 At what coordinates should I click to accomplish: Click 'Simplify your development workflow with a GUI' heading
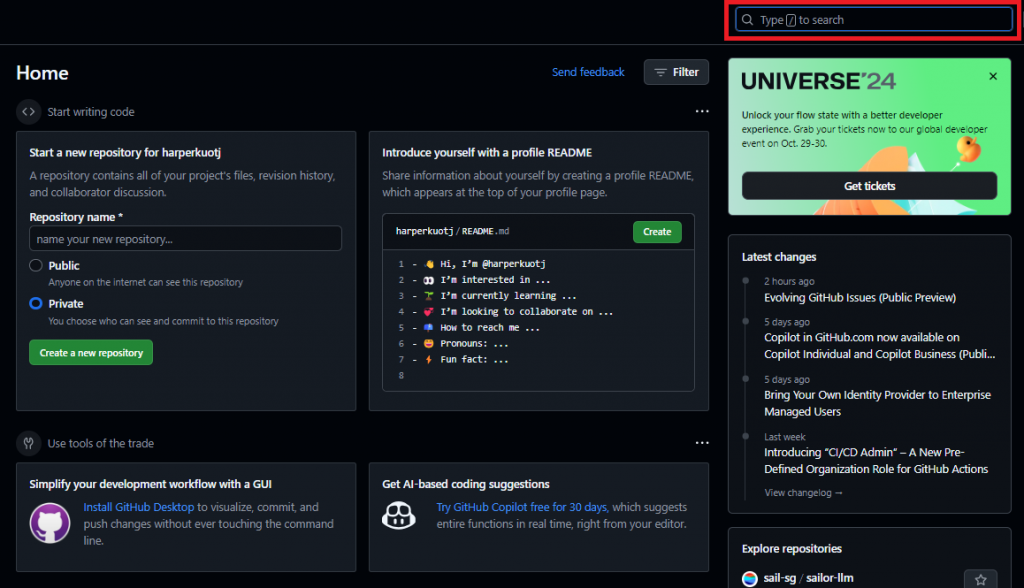point(150,484)
